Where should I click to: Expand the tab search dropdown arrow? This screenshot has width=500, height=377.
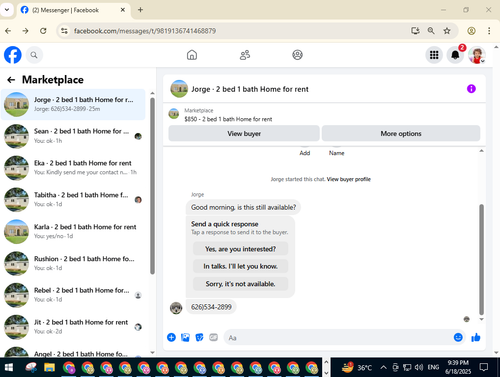click(7, 10)
